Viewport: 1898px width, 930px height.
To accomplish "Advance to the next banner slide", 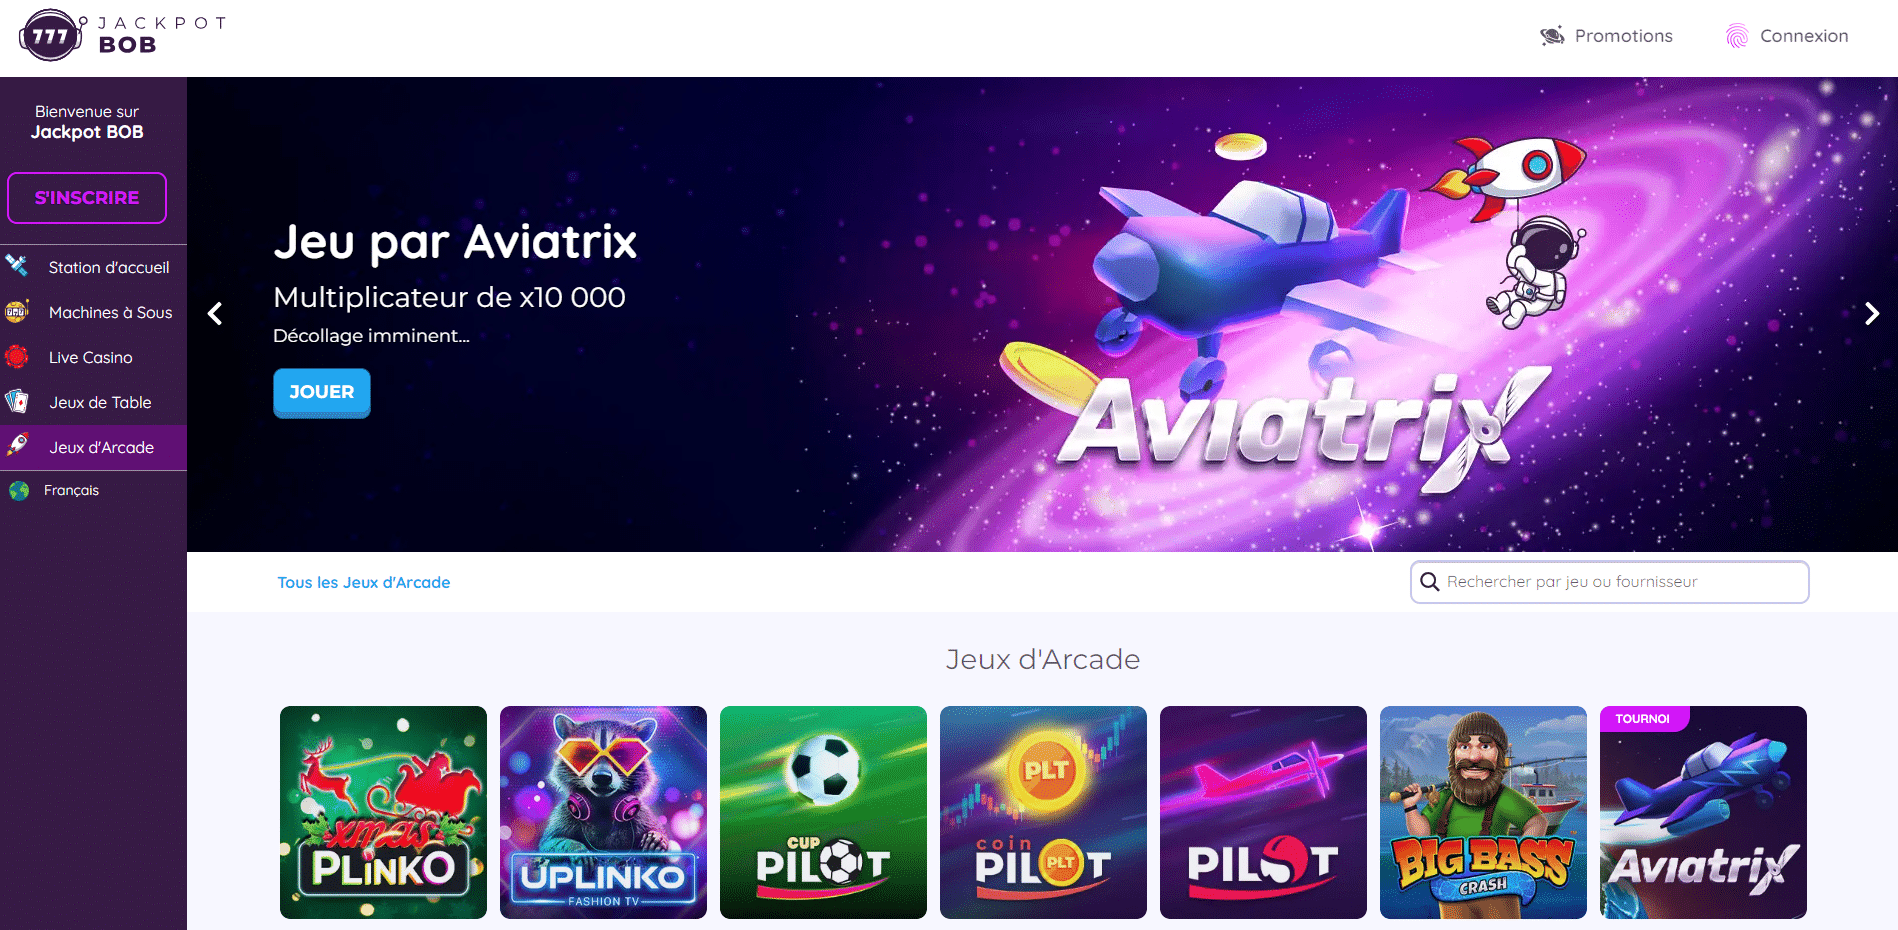I will (1871, 314).
